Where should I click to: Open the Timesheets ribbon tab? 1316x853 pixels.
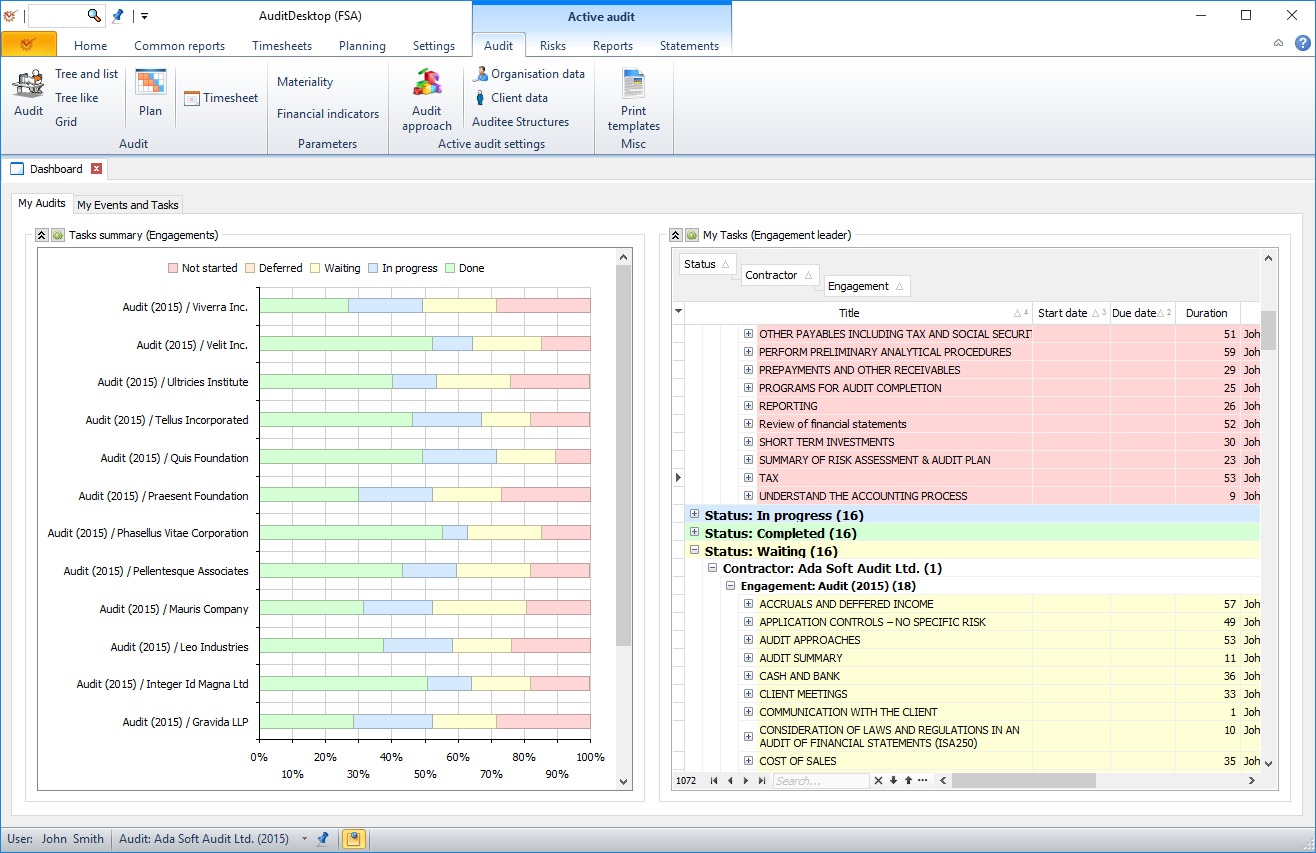[282, 45]
